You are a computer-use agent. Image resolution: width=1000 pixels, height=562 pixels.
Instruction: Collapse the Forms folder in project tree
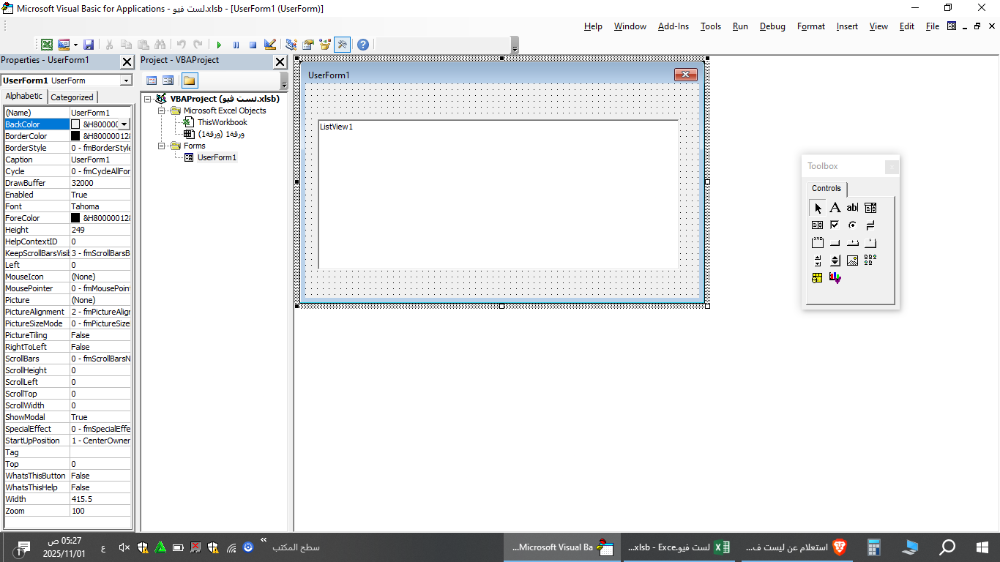pyautogui.click(x=161, y=146)
